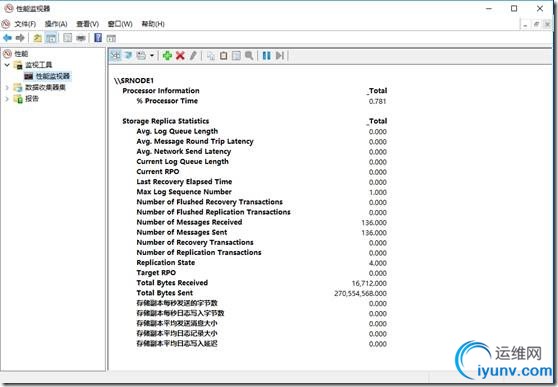This screenshot has height=387, width=558.
Task: Select Avg. Network Send Latency counter
Action: click(184, 151)
